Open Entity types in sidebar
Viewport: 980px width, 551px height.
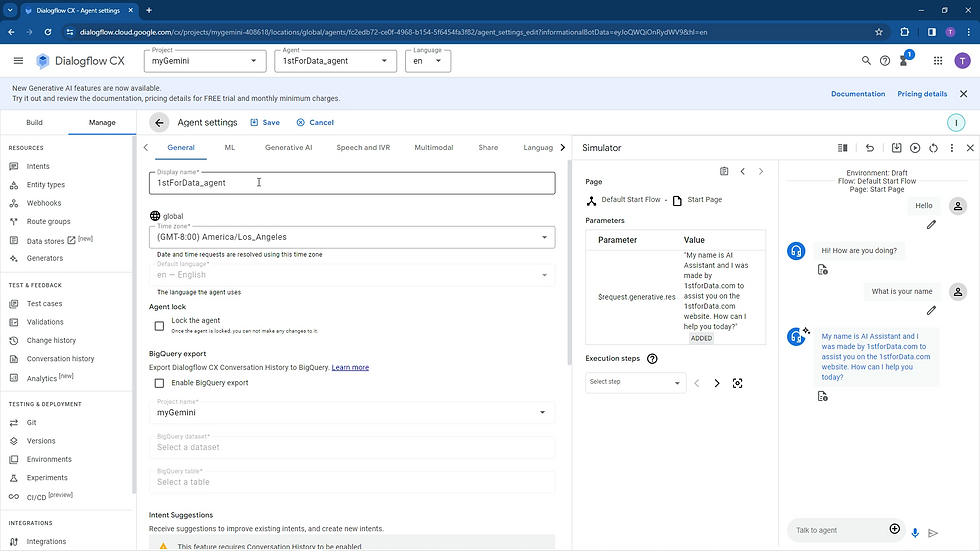(x=46, y=185)
